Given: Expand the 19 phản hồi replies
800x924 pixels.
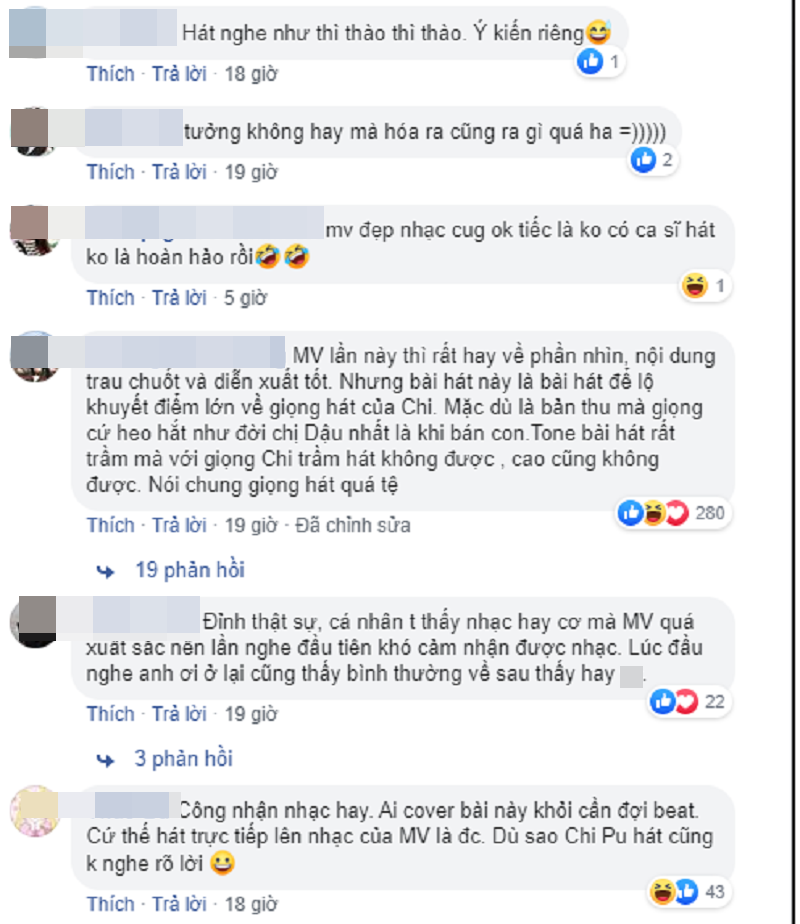Looking at the screenshot, I should [x=190, y=570].
